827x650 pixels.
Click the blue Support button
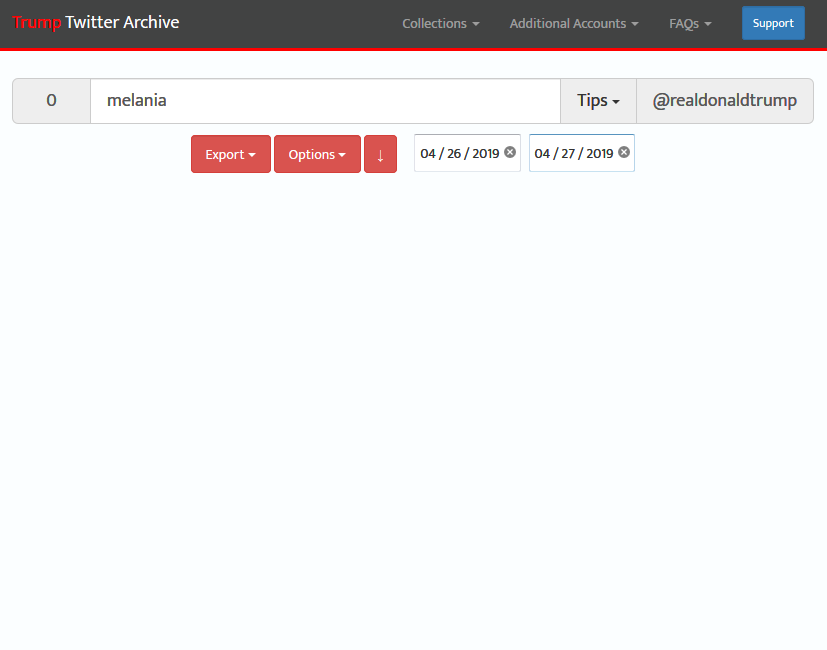coord(773,23)
